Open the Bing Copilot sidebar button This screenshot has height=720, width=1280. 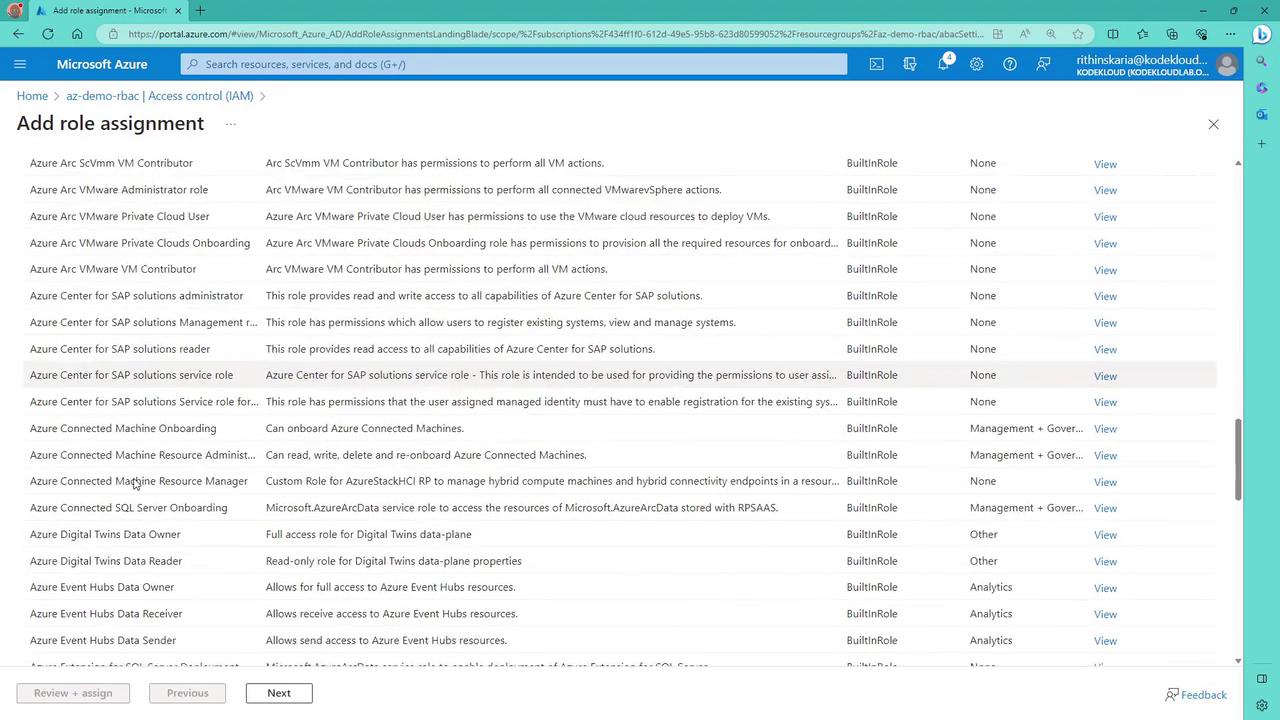tap(1262, 34)
